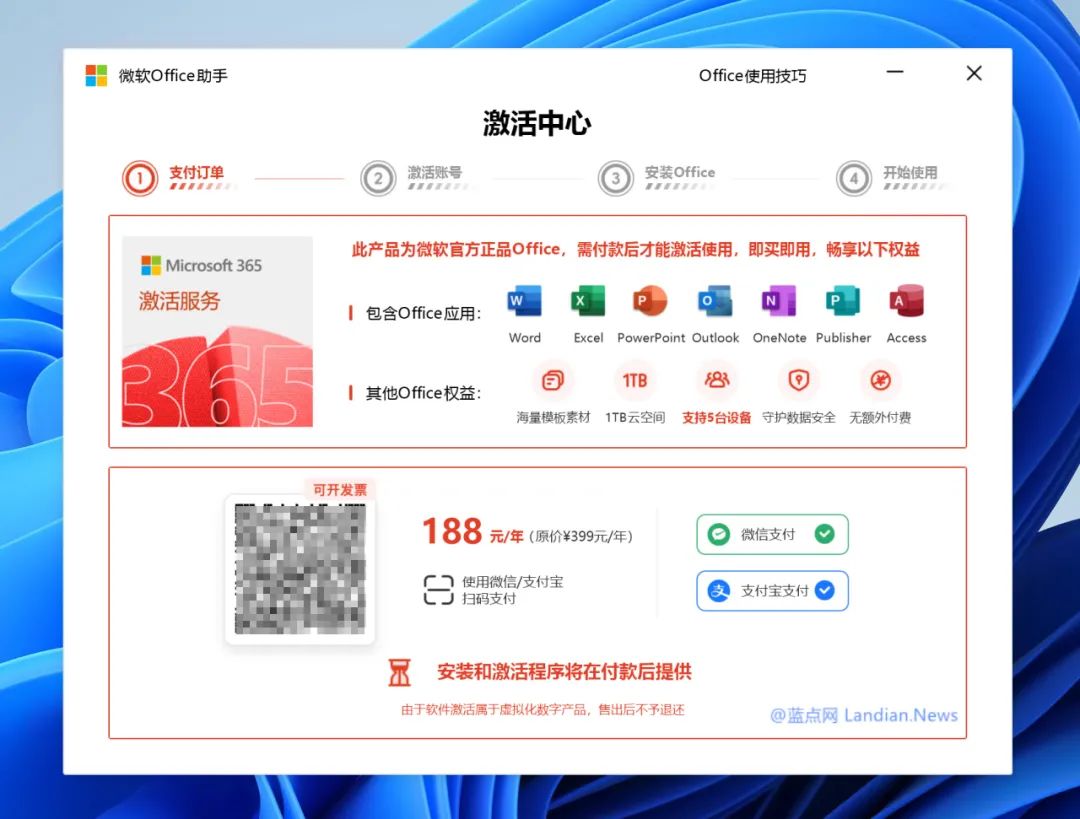Click the hourglass icon beside payment notice
The width and height of the screenshot is (1080, 819).
tap(399, 672)
